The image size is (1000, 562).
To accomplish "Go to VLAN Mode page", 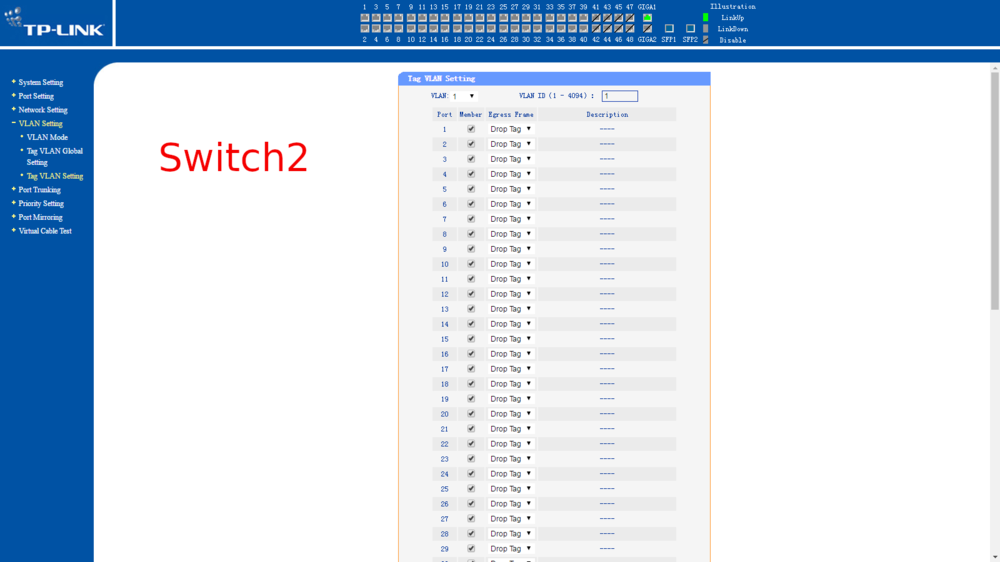I will click(47, 137).
